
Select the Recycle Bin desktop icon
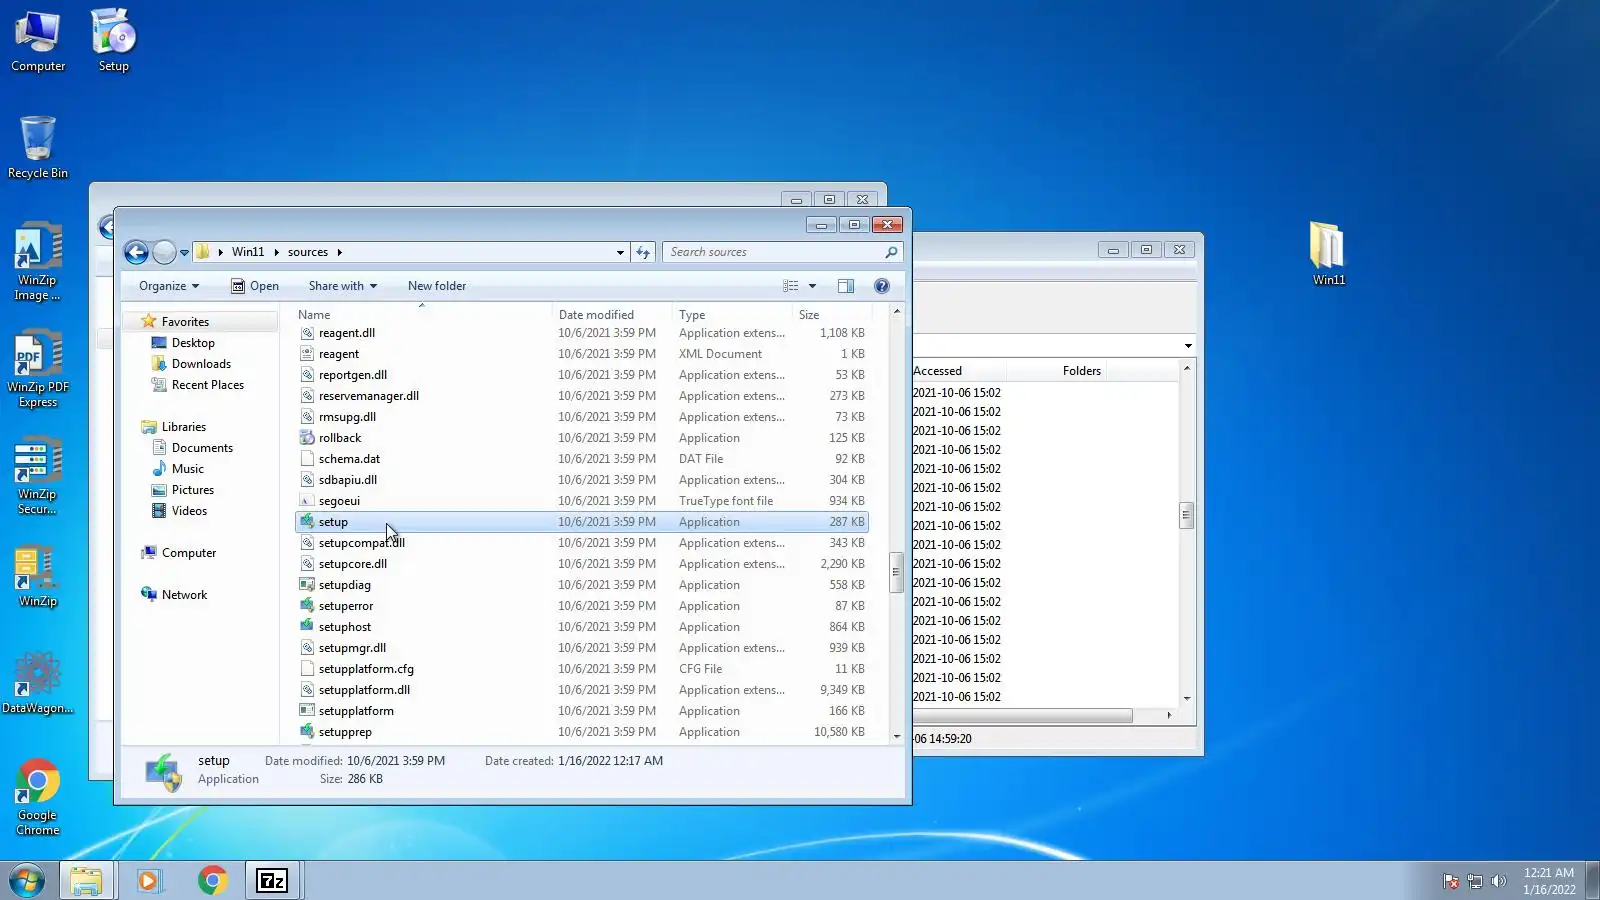coord(38,147)
